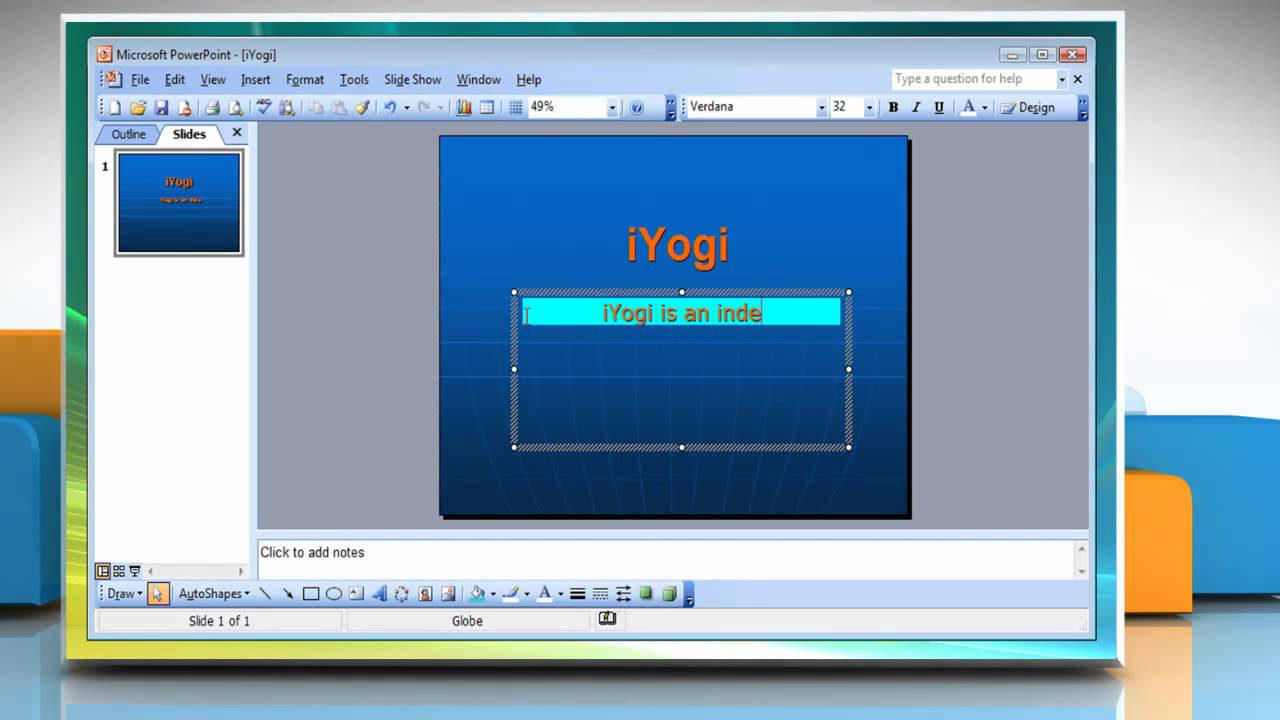Save the presentation with the floppy icon
The width and height of the screenshot is (1280, 720).
(x=161, y=107)
